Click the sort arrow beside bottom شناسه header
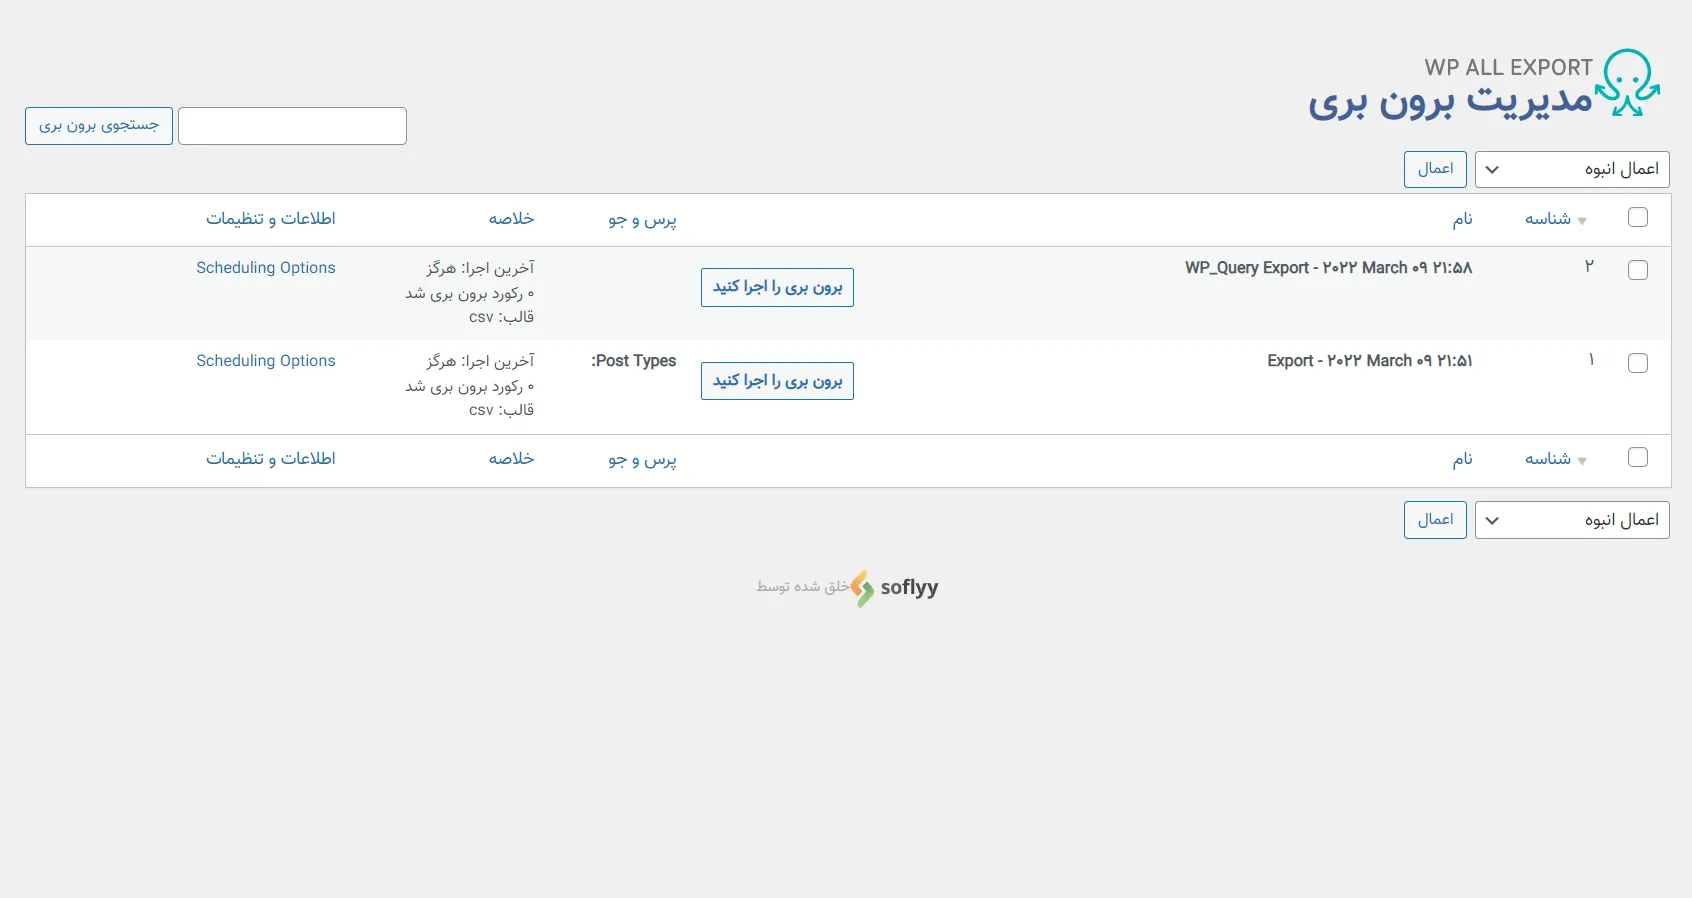 click(x=1582, y=461)
